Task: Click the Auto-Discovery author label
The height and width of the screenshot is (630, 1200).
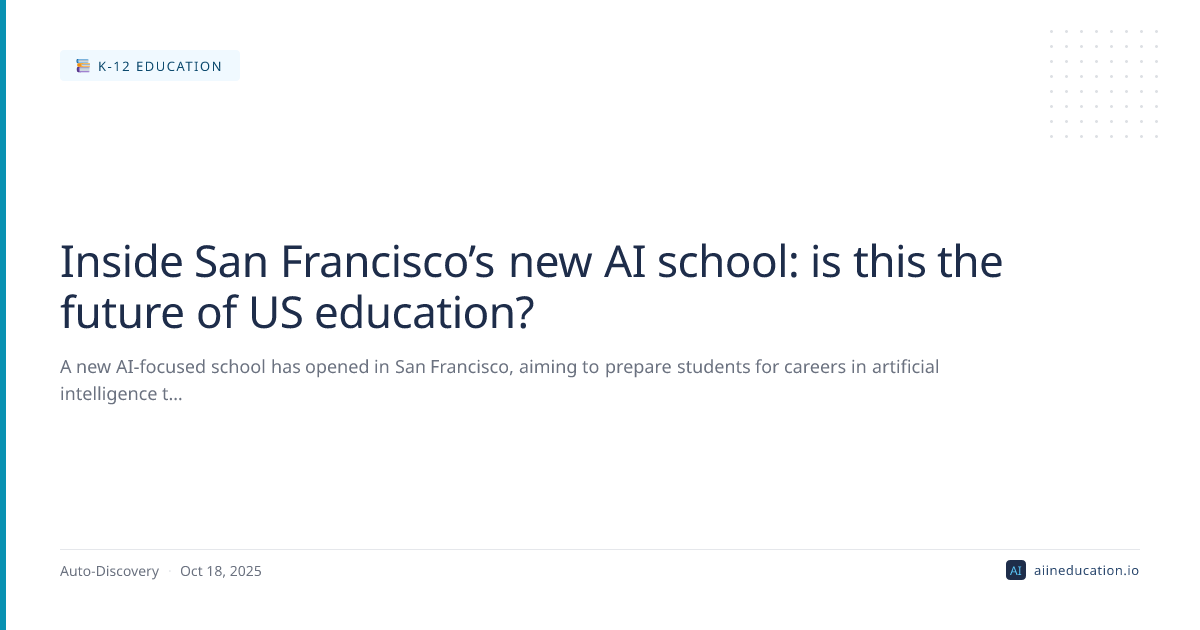Action: [109, 572]
